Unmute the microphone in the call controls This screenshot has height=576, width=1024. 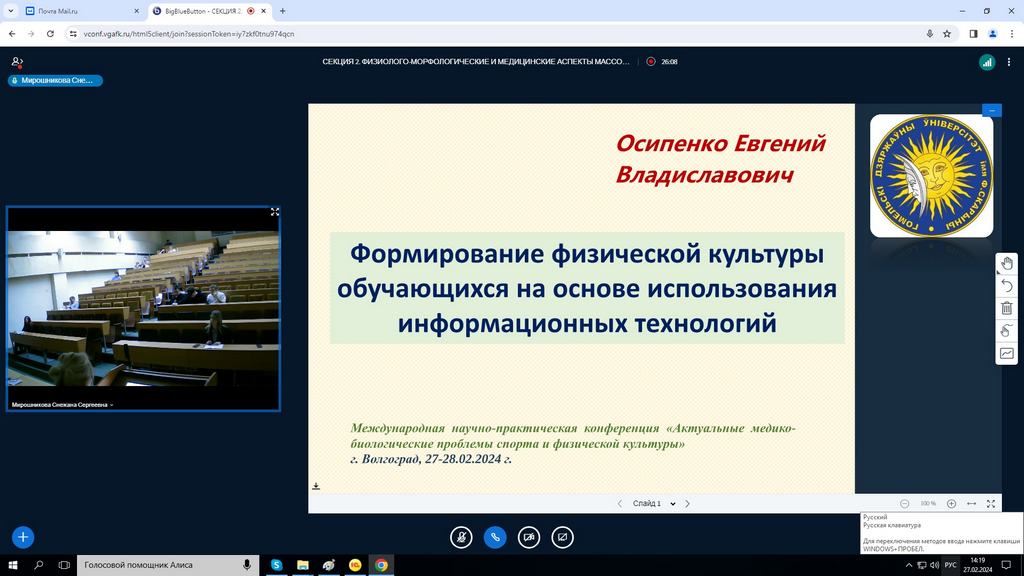(461, 537)
